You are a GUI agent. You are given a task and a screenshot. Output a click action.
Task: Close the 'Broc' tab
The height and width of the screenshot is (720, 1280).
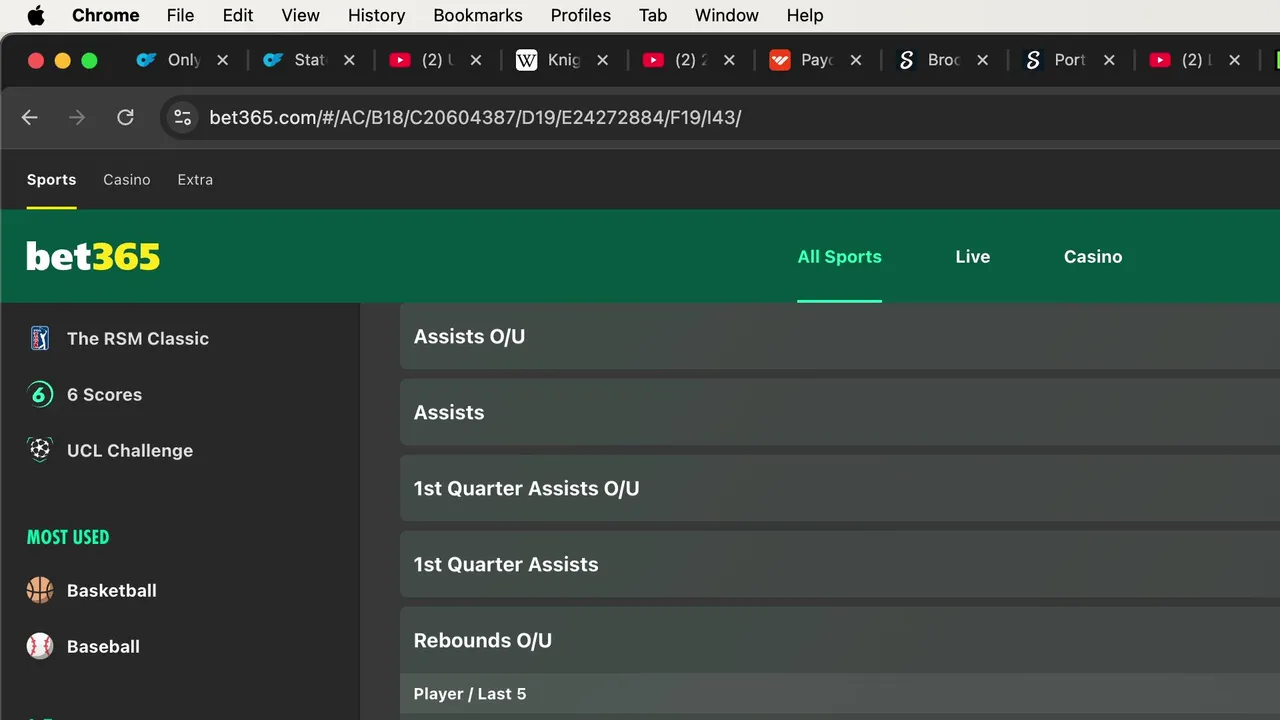pyautogui.click(x=982, y=60)
